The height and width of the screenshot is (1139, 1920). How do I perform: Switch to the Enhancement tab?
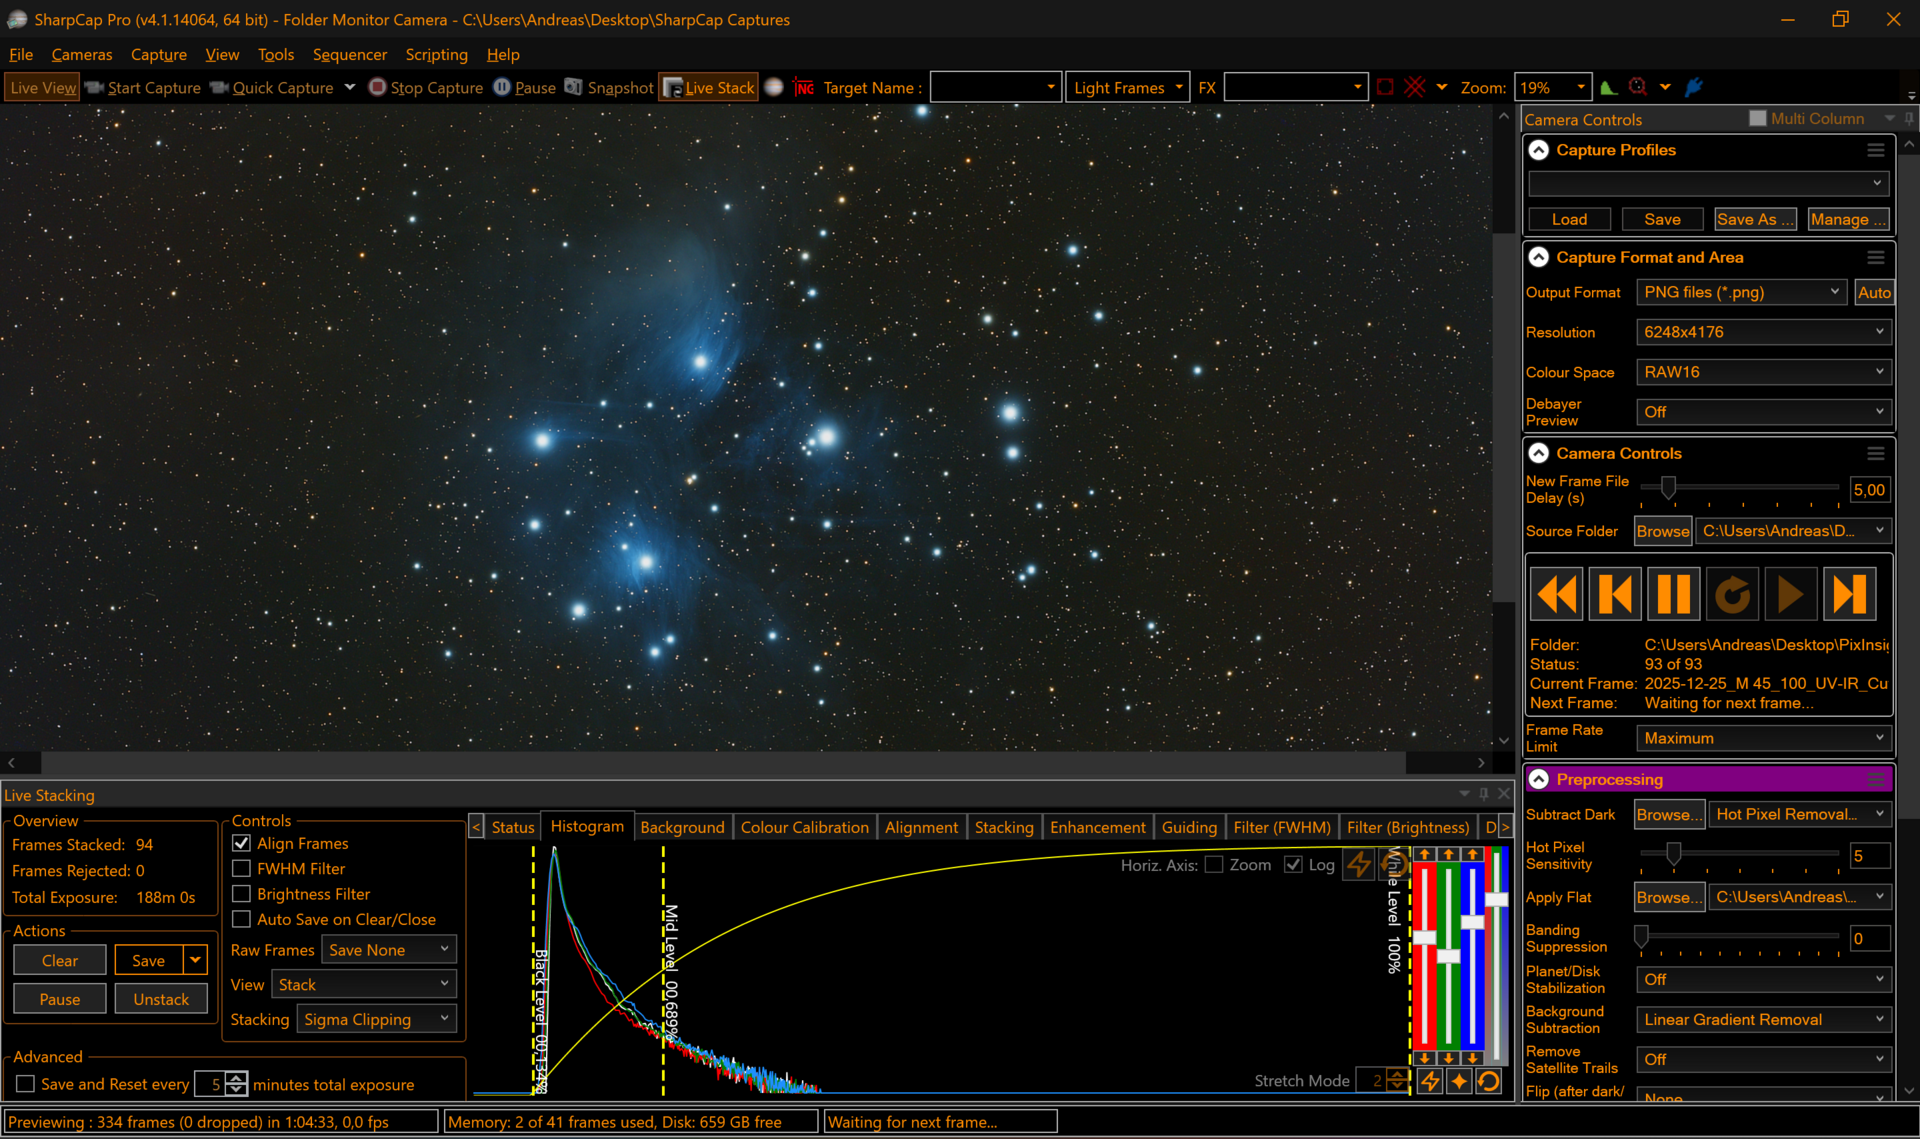click(x=1098, y=827)
